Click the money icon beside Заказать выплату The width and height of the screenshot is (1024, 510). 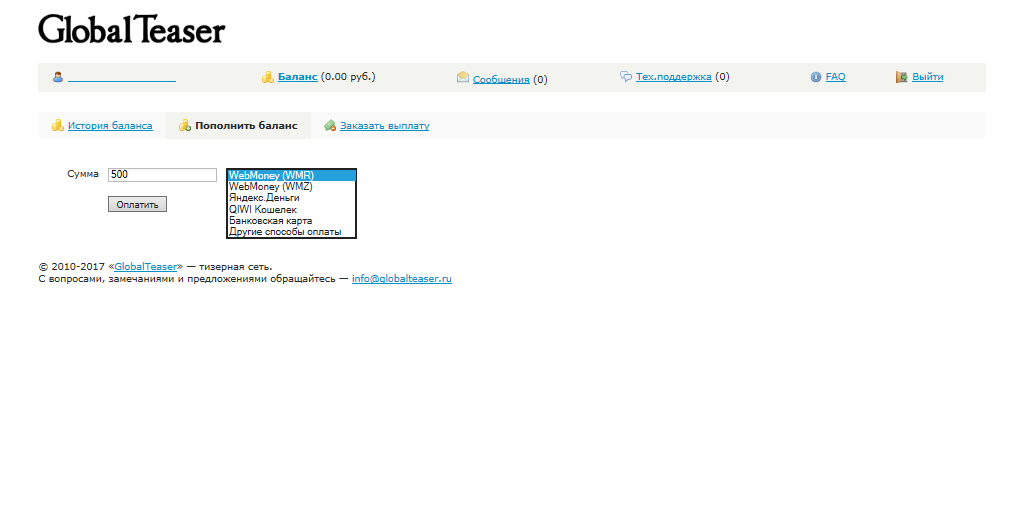(330, 125)
